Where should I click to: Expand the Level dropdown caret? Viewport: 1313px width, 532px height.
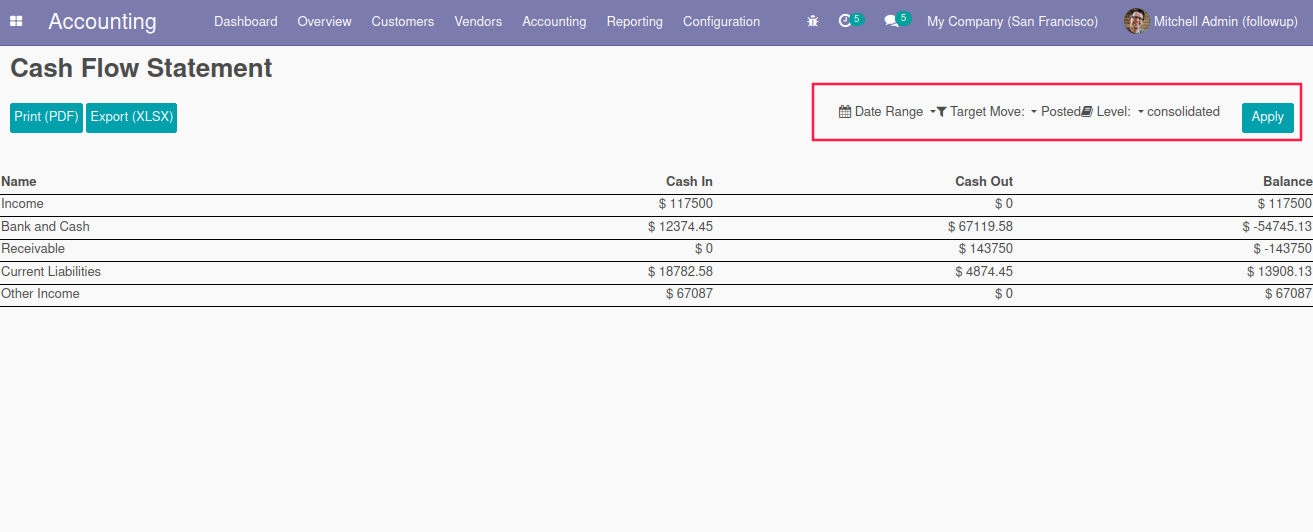point(1140,112)
